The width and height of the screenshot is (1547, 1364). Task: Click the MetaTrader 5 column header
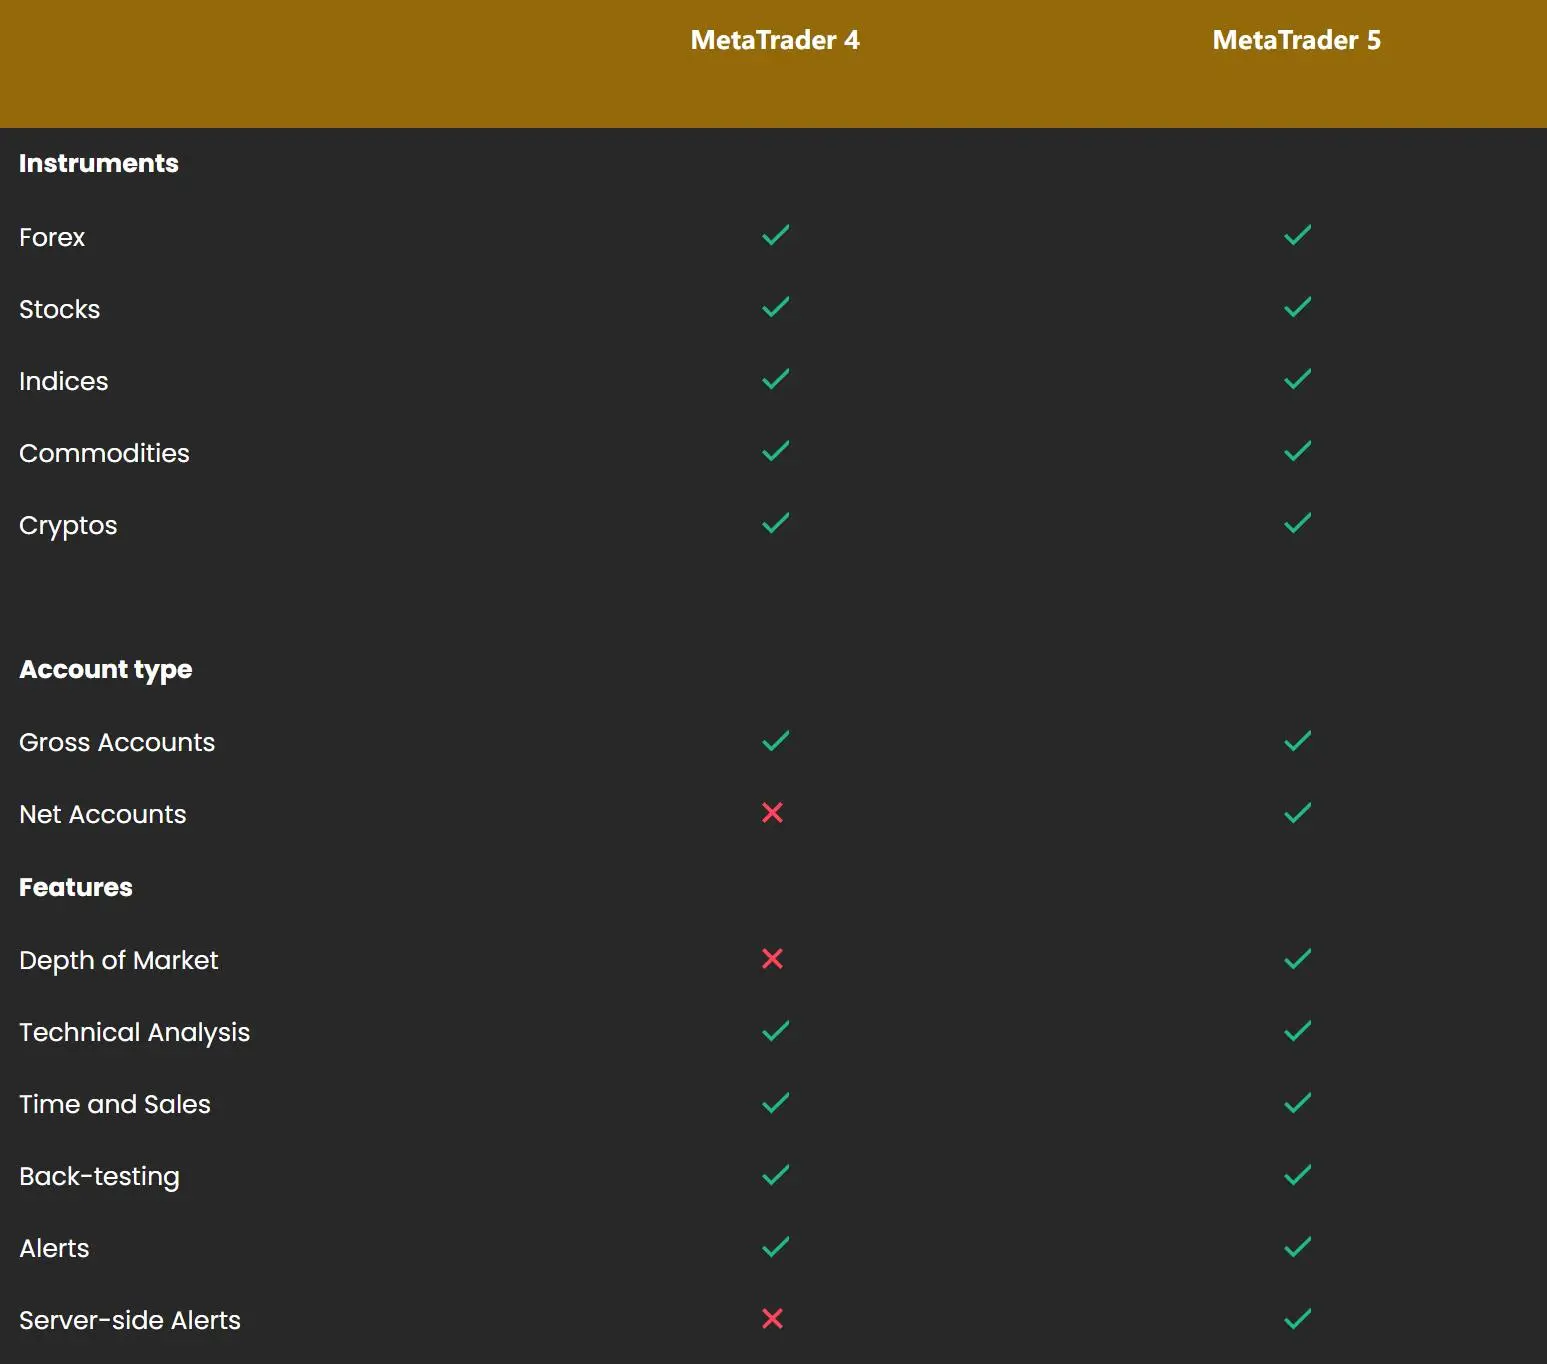click(1297, 40)
